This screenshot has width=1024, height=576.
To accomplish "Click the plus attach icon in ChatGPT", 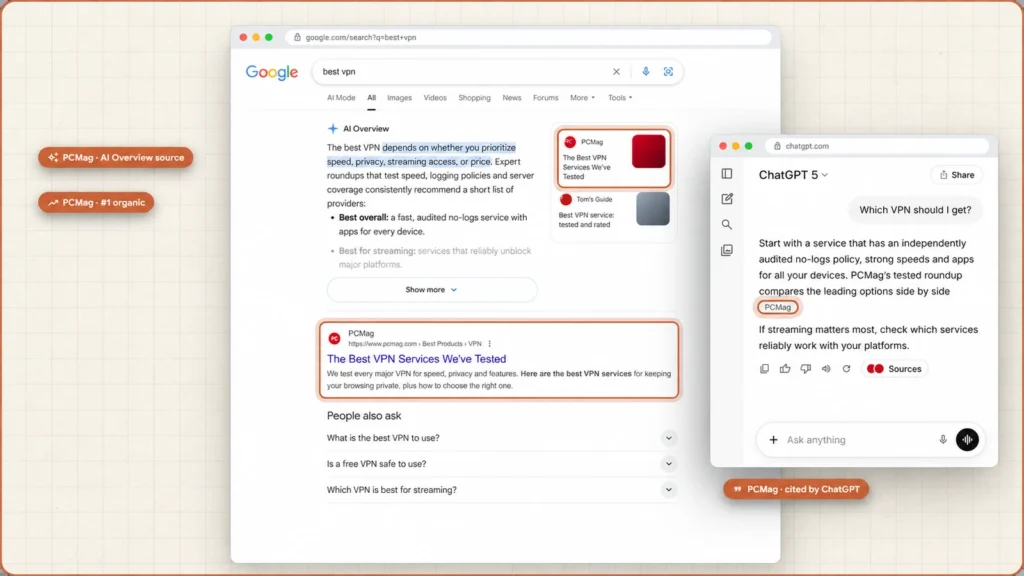I will tap(773, 440).
